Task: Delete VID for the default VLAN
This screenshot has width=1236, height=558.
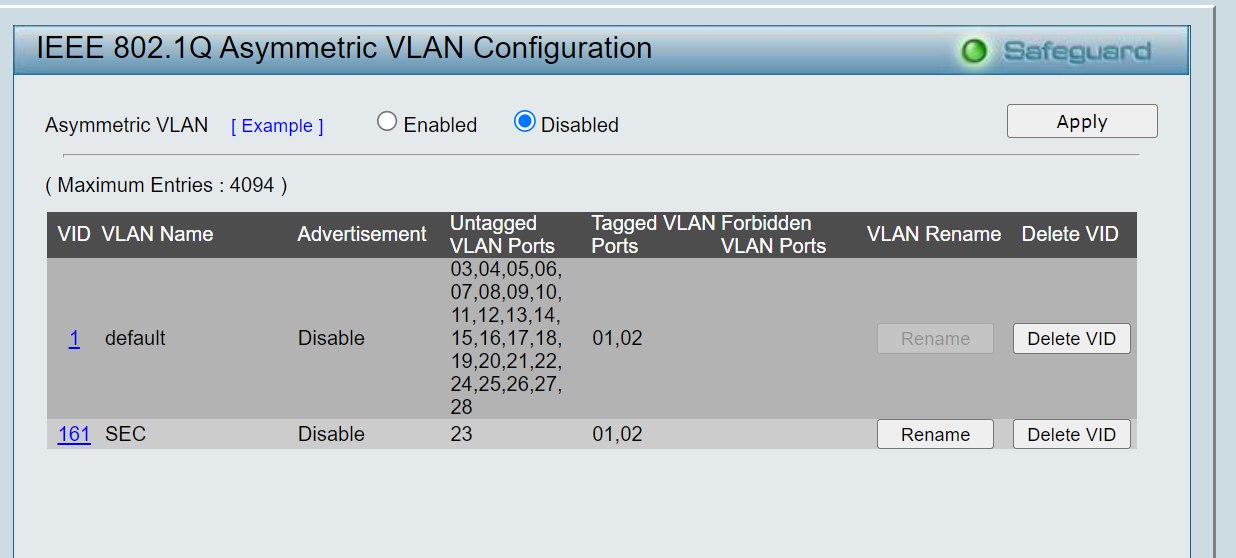Action: tap(1072, 338)
